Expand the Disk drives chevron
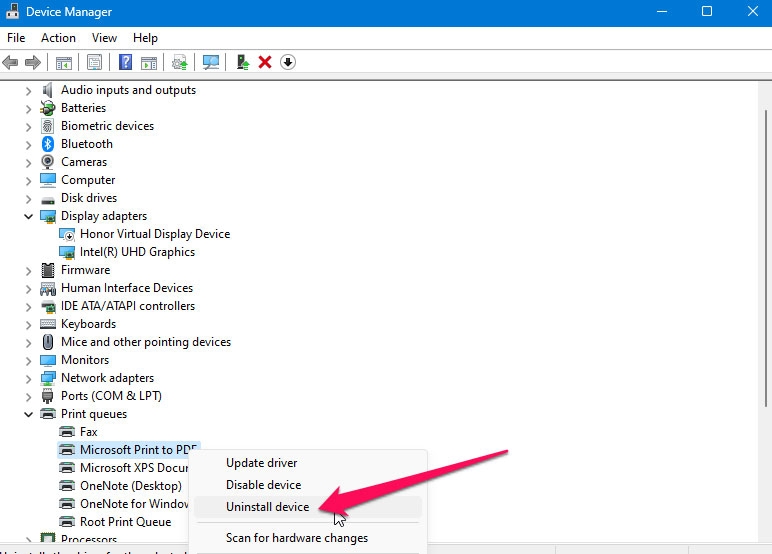This screenshot has height=554, width=772. [29, 199]
